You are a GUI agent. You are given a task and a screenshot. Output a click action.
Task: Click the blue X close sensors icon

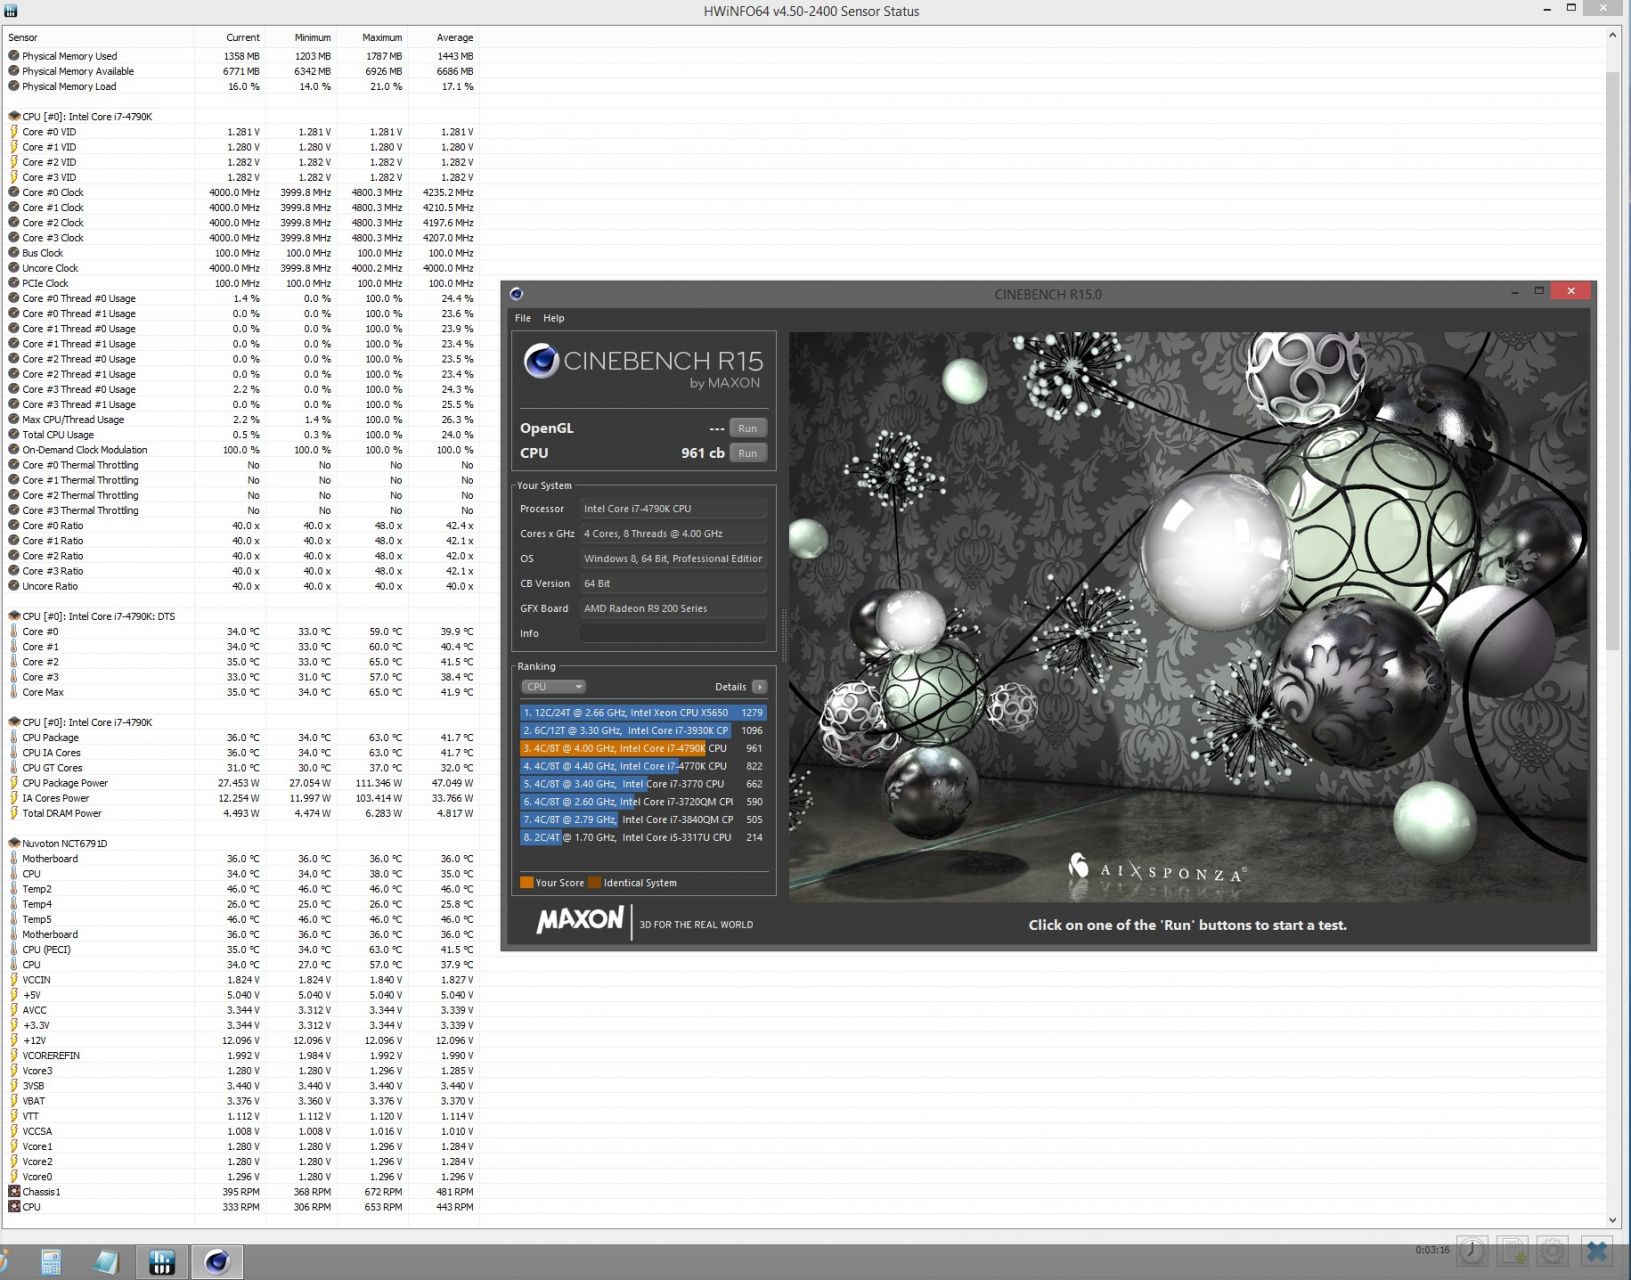(1597, 1250)
